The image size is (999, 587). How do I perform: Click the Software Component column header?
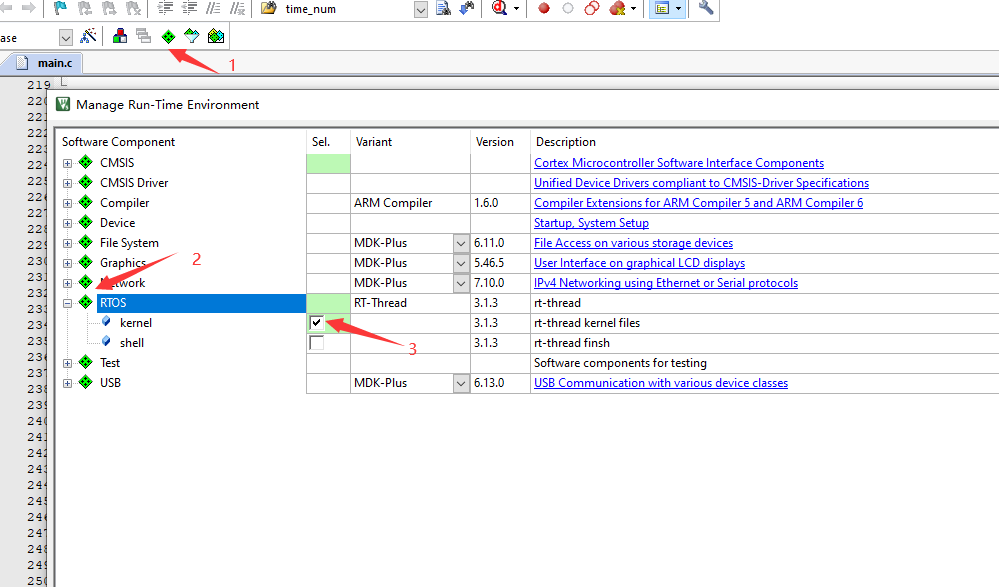119,141
